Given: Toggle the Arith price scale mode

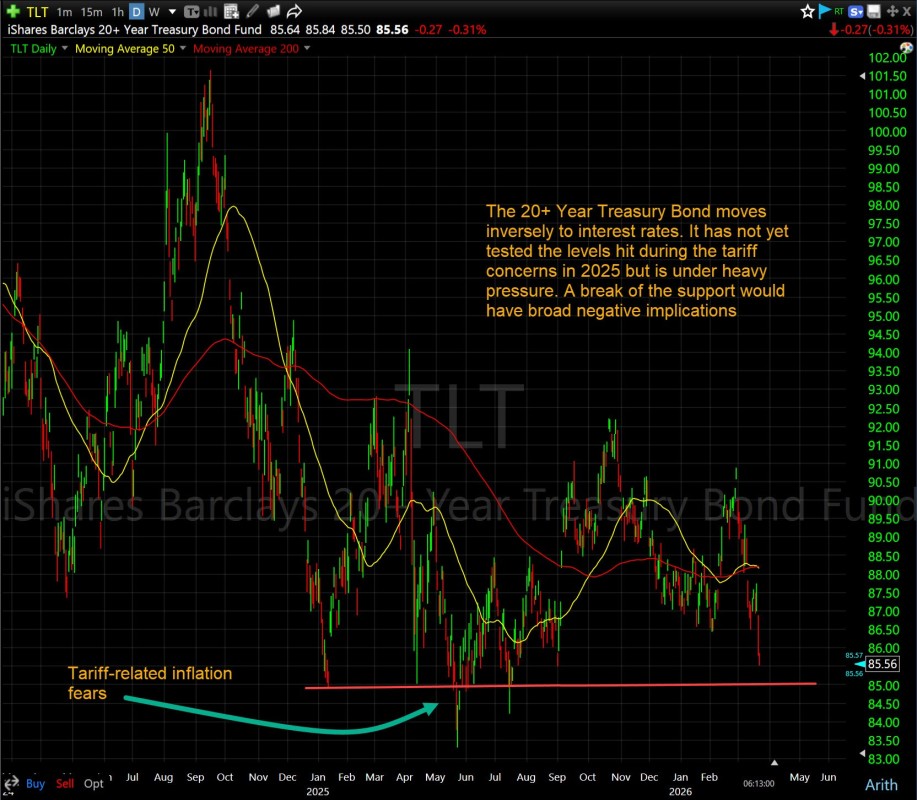Looking at the screenshot, I should click(x=880, y=784).
